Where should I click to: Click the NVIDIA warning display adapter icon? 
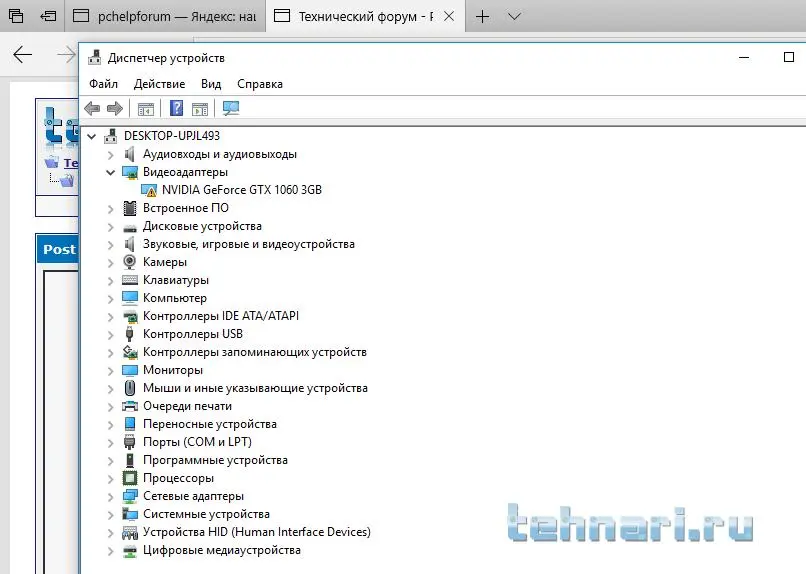[x=149, y=190]
